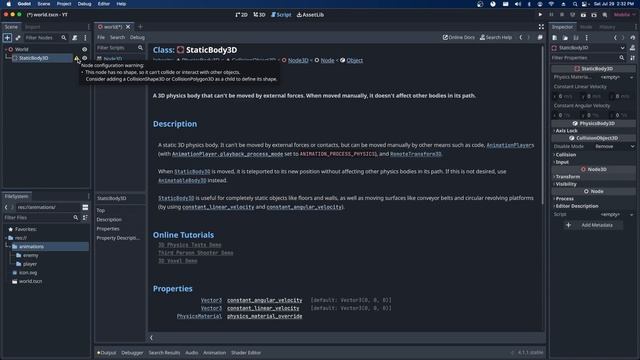Open the Disable Mode dropdown
Image resolution: width=640 pixels, height=360 pixels.
pos(614,147)
